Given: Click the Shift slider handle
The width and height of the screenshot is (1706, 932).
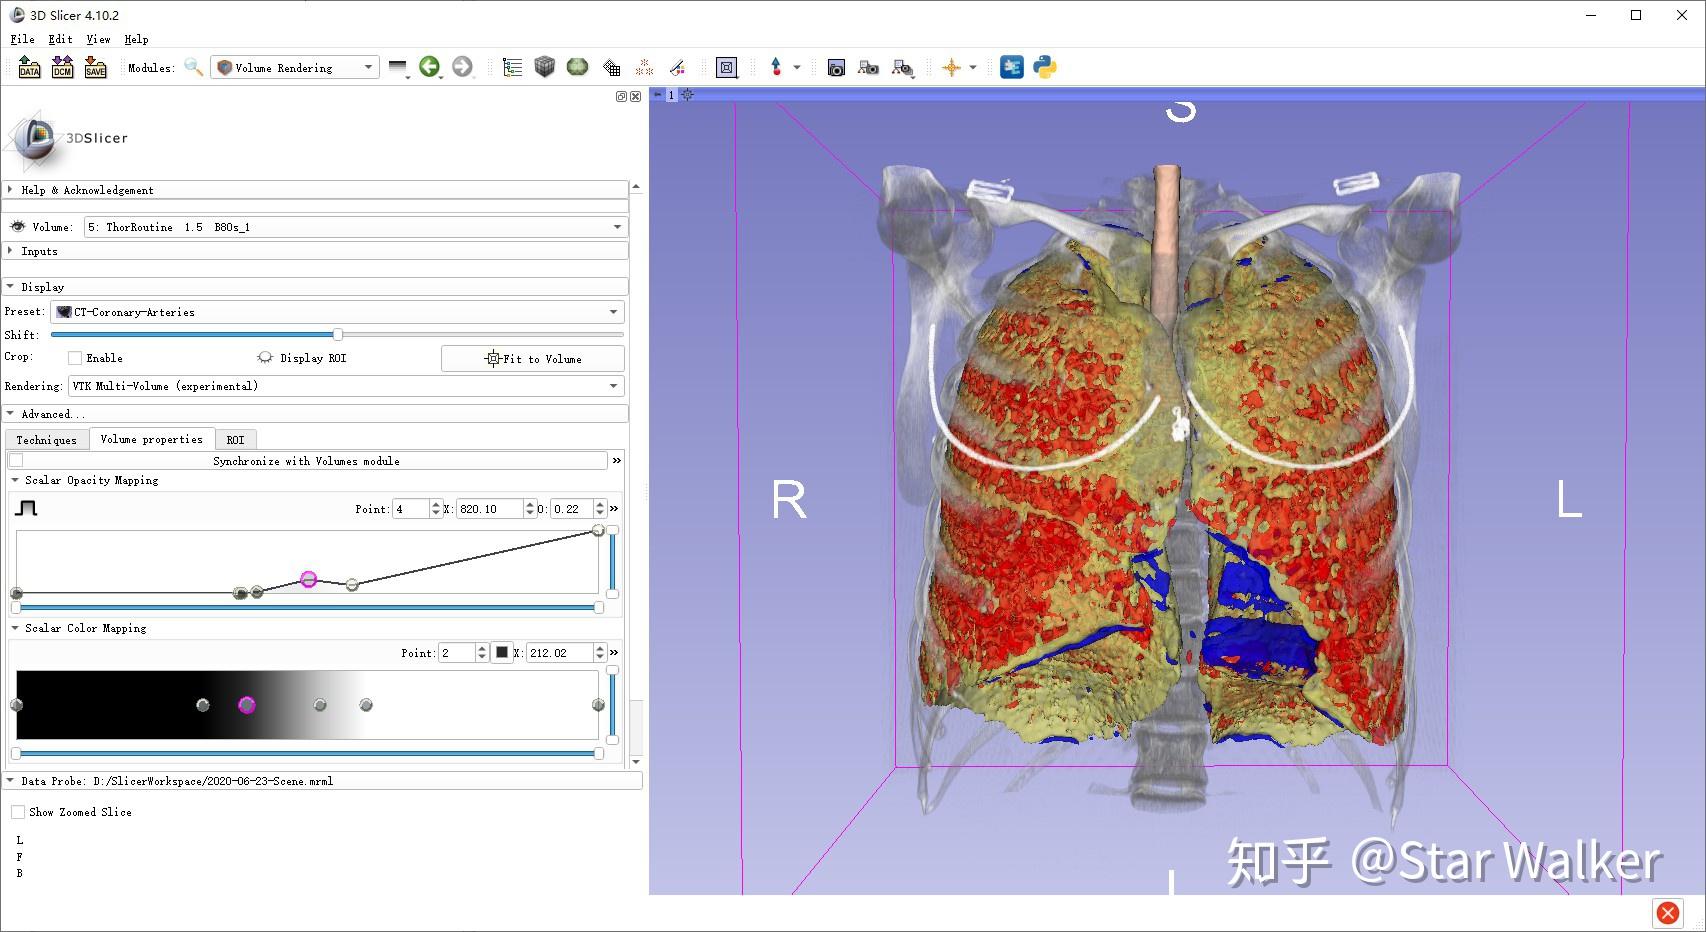Looking at the screenshot, I should 339,334.
